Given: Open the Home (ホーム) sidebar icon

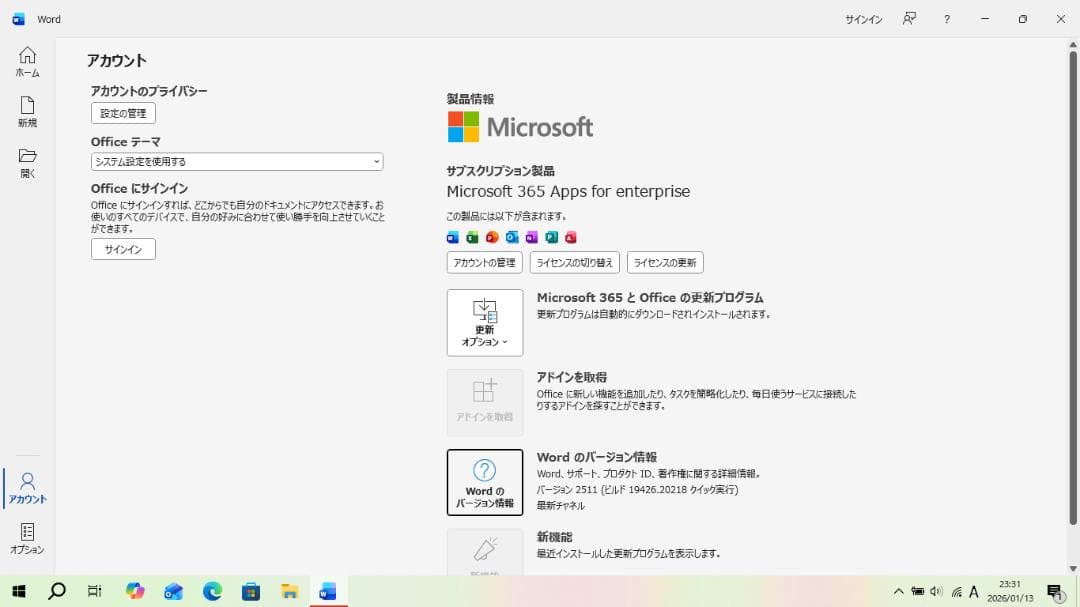Looking at the screenshot, I should click(27, 60).
